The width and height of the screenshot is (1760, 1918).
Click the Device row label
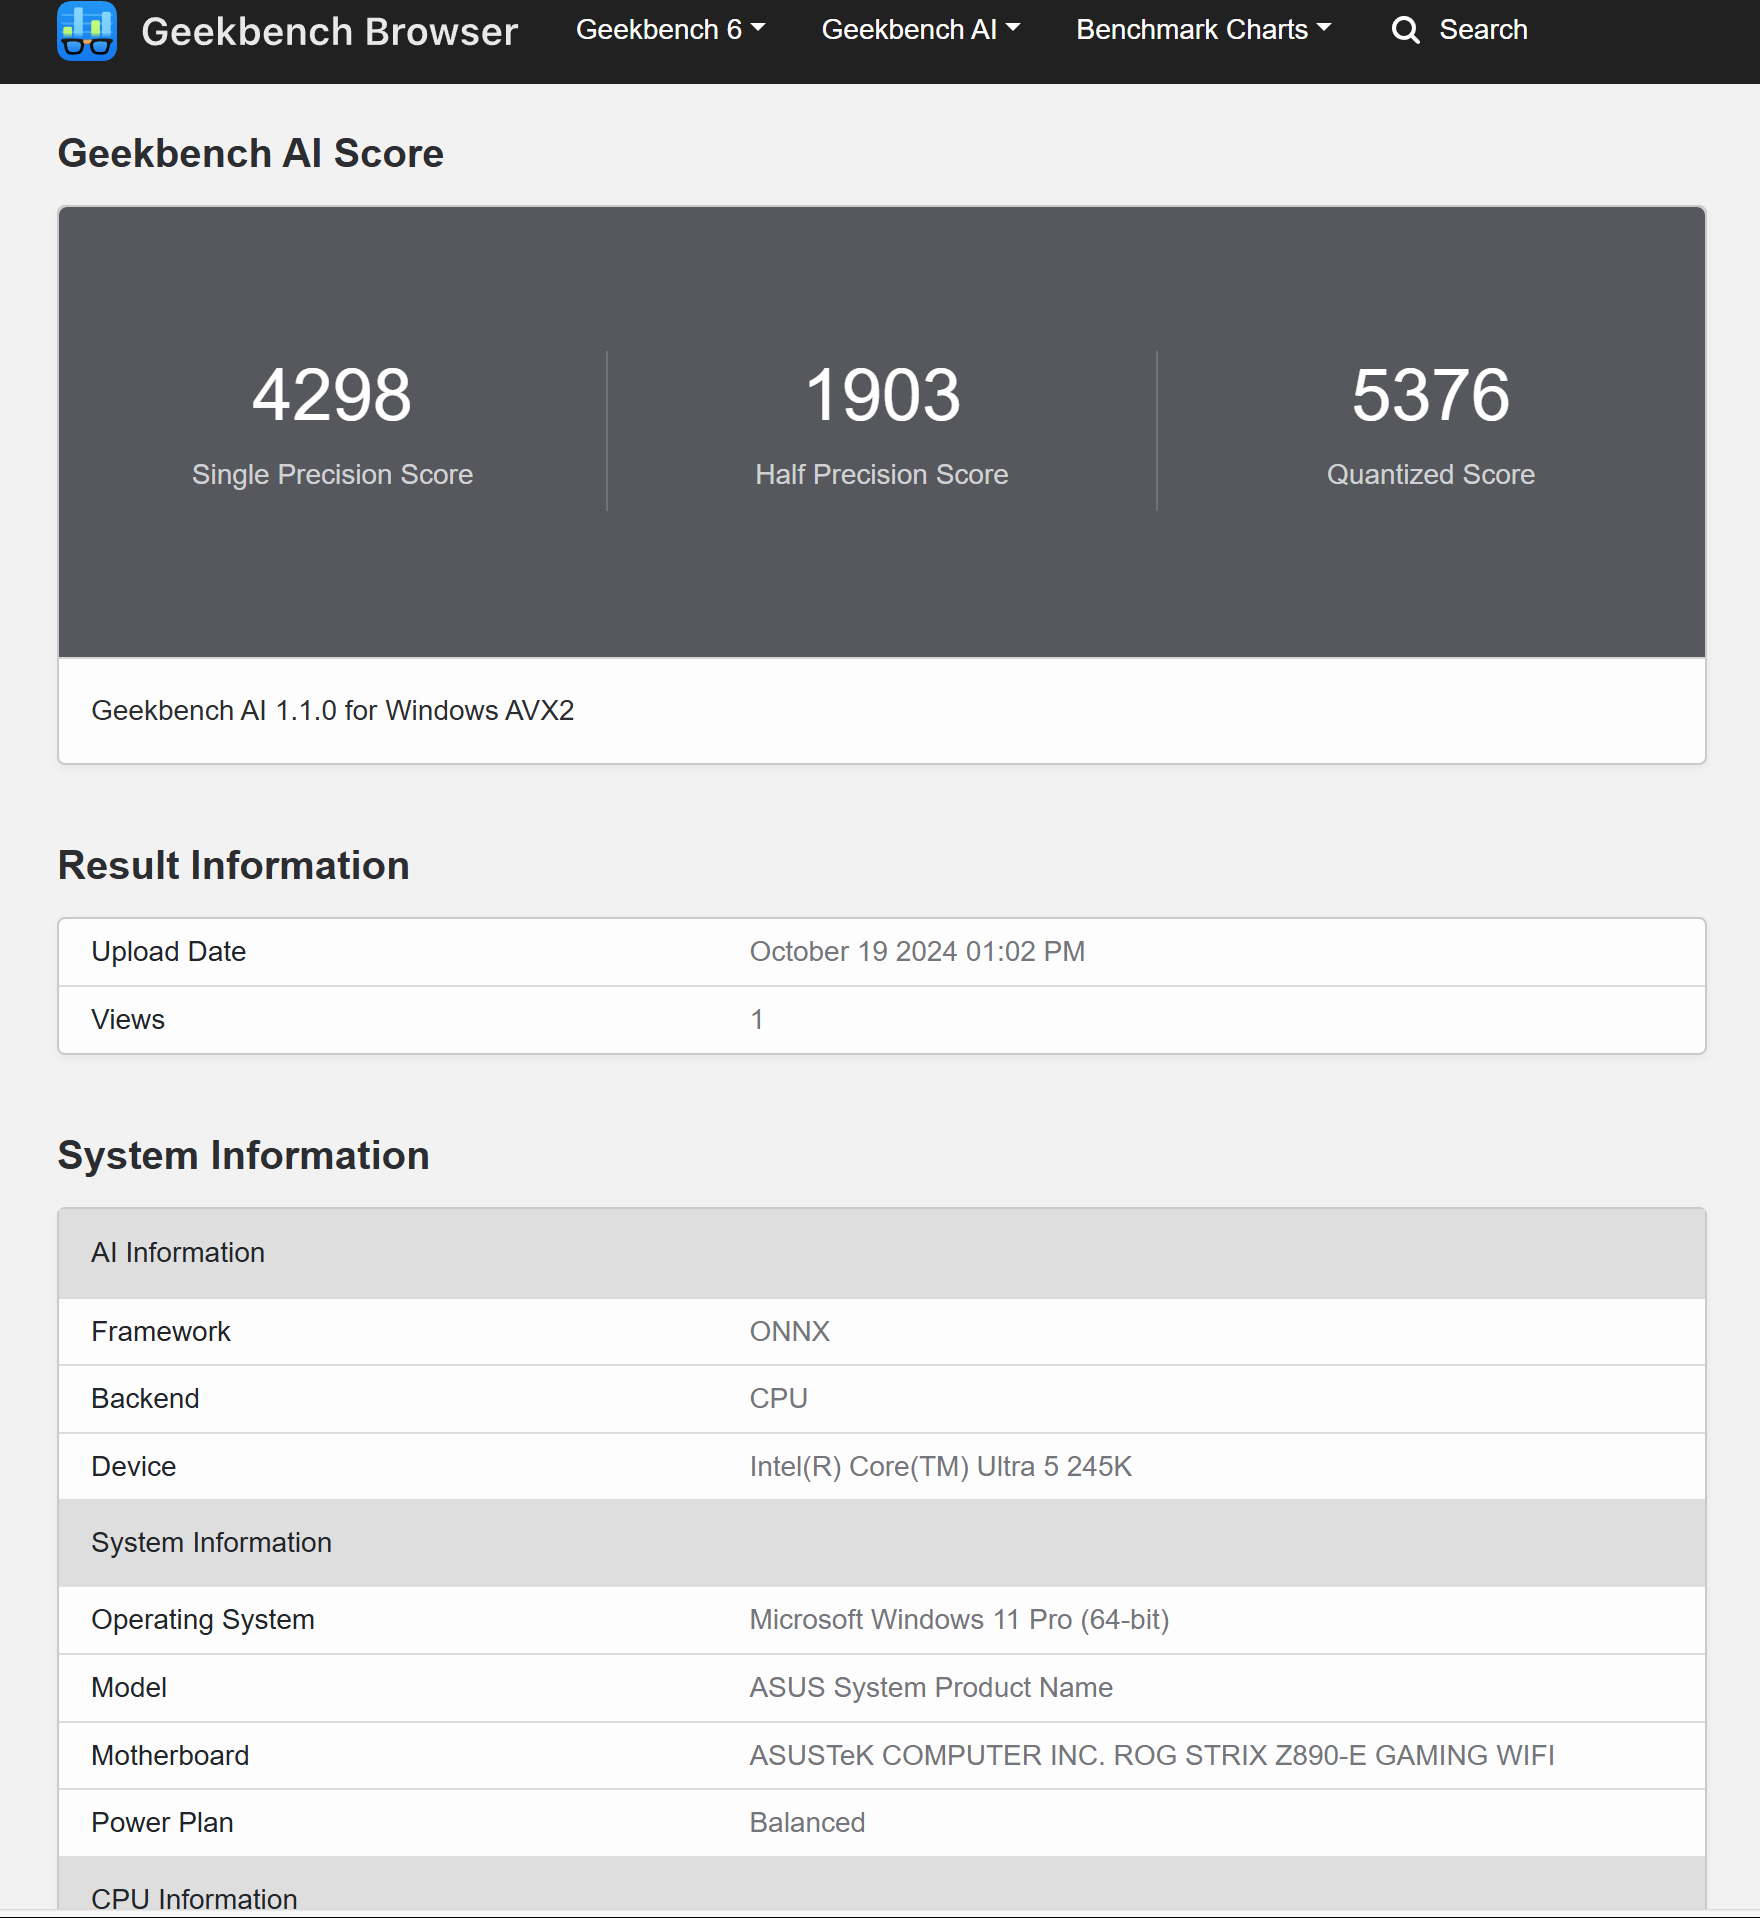click(x=134, y=1466)
